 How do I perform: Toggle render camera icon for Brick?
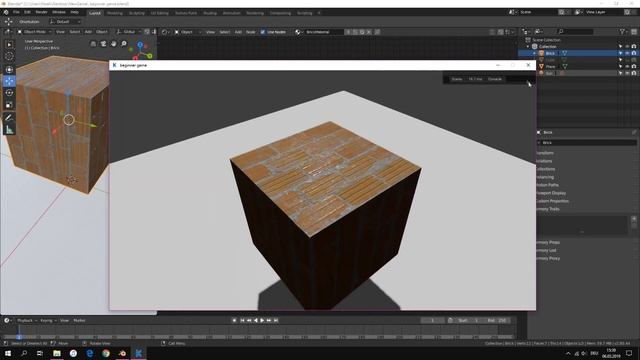click(634, 53)
